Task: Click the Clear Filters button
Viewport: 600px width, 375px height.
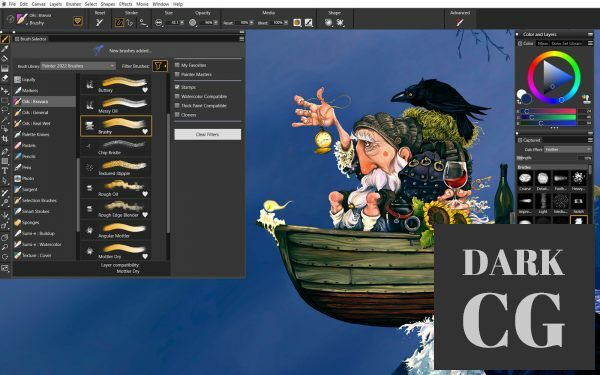Action: click(x=207, y=134)
